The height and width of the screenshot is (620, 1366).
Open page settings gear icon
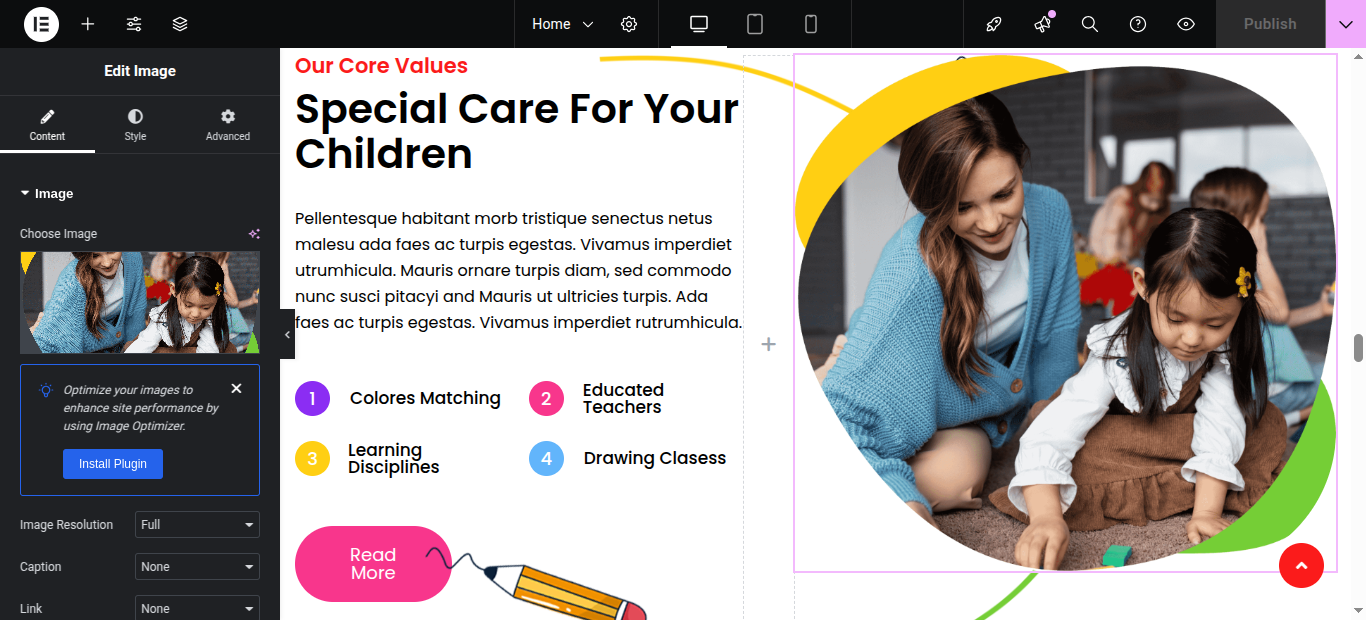[629, 24]
